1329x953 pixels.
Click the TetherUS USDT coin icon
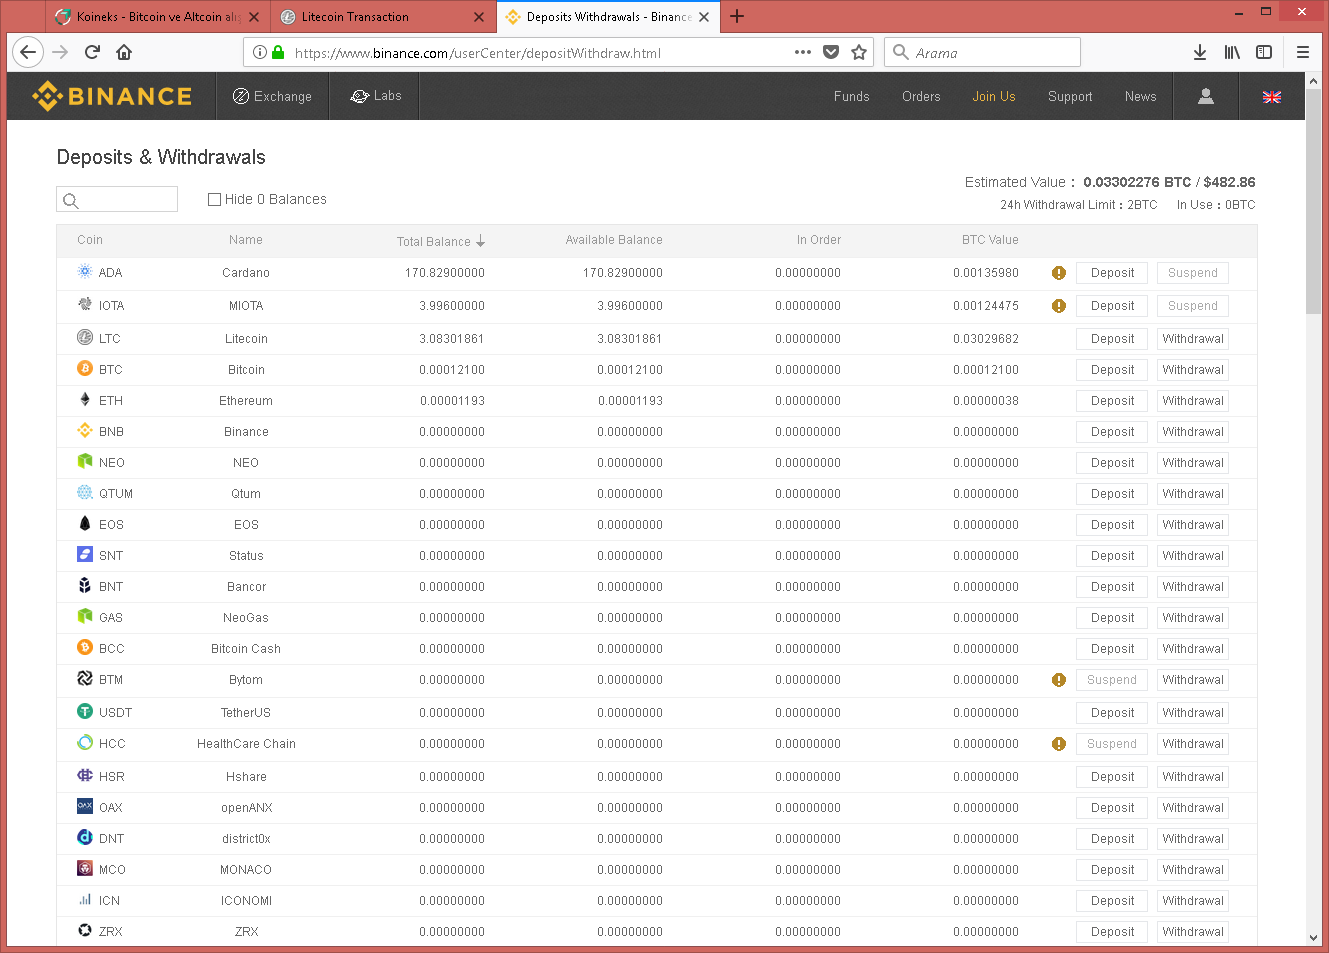point(85,712)
